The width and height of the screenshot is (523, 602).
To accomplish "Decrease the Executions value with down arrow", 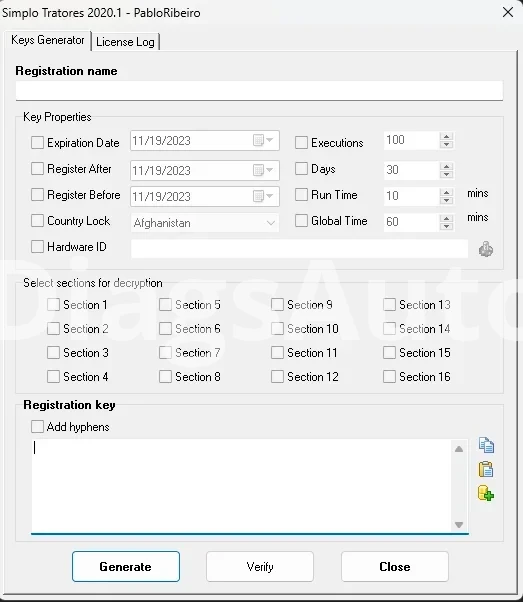I will 446,144.
